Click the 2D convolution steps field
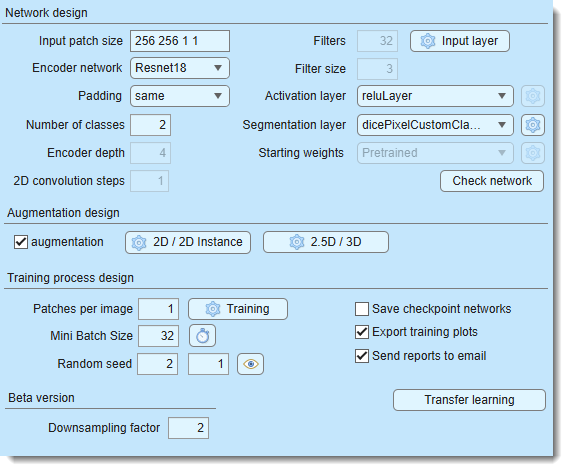This screenshot has height=471, width=568. point(149,181)
